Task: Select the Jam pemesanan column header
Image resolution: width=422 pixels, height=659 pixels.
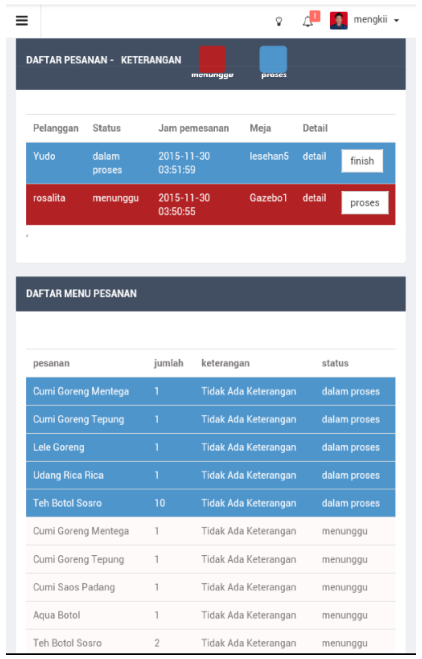Action: pyautogui.click(x=194, y=128)
